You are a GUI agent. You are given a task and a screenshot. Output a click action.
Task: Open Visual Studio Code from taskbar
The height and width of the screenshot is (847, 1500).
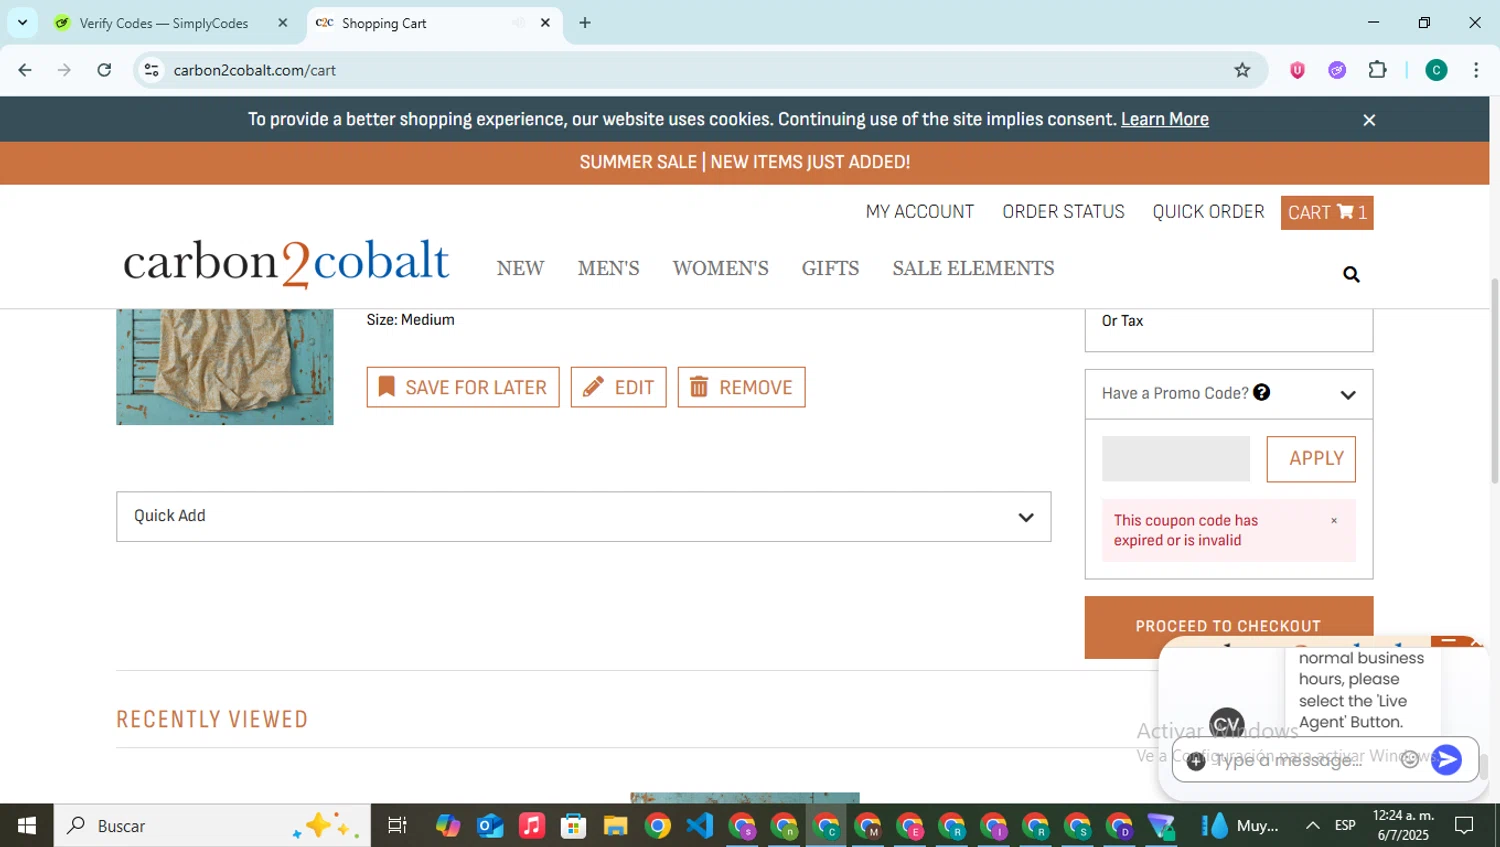point(700,826)
